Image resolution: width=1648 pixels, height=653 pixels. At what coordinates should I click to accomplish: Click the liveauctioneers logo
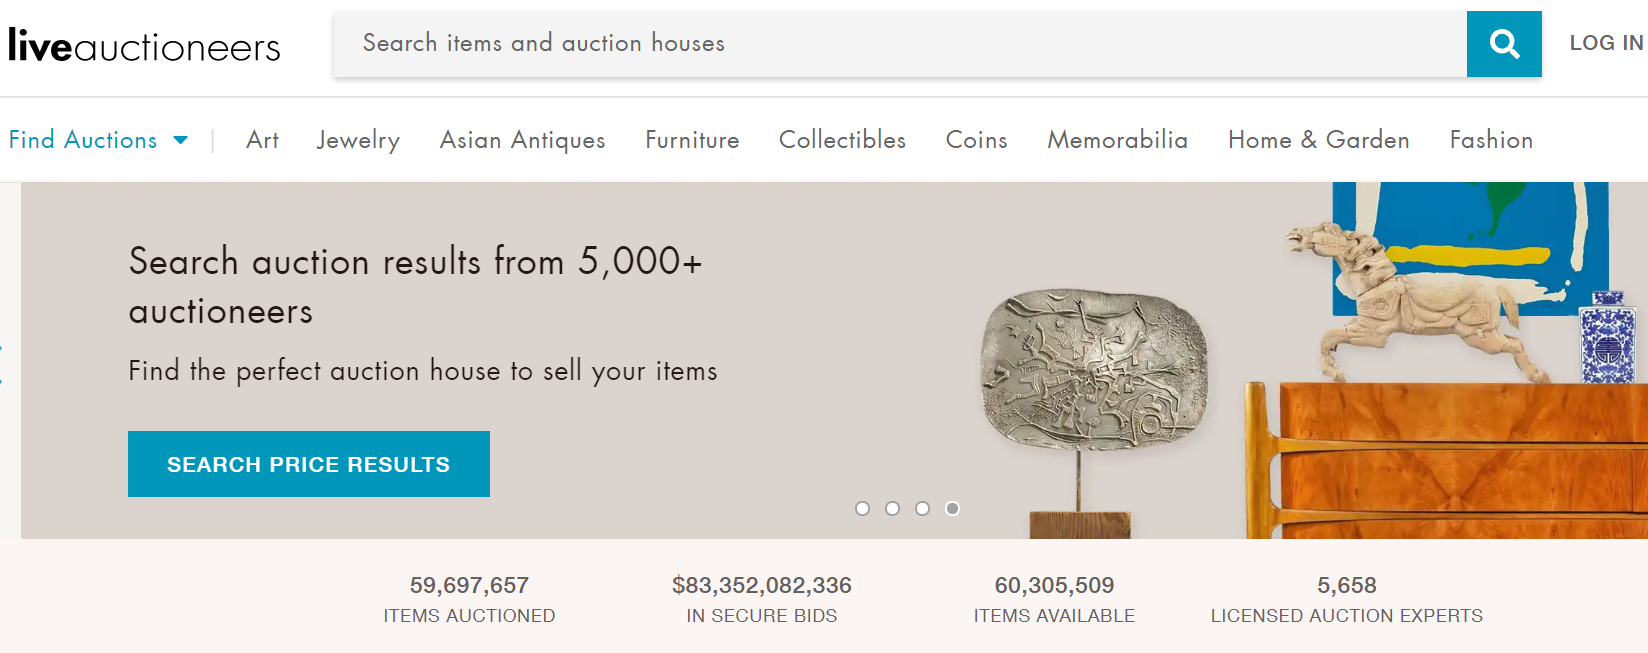pyautogui.click(x=145, y=46)
